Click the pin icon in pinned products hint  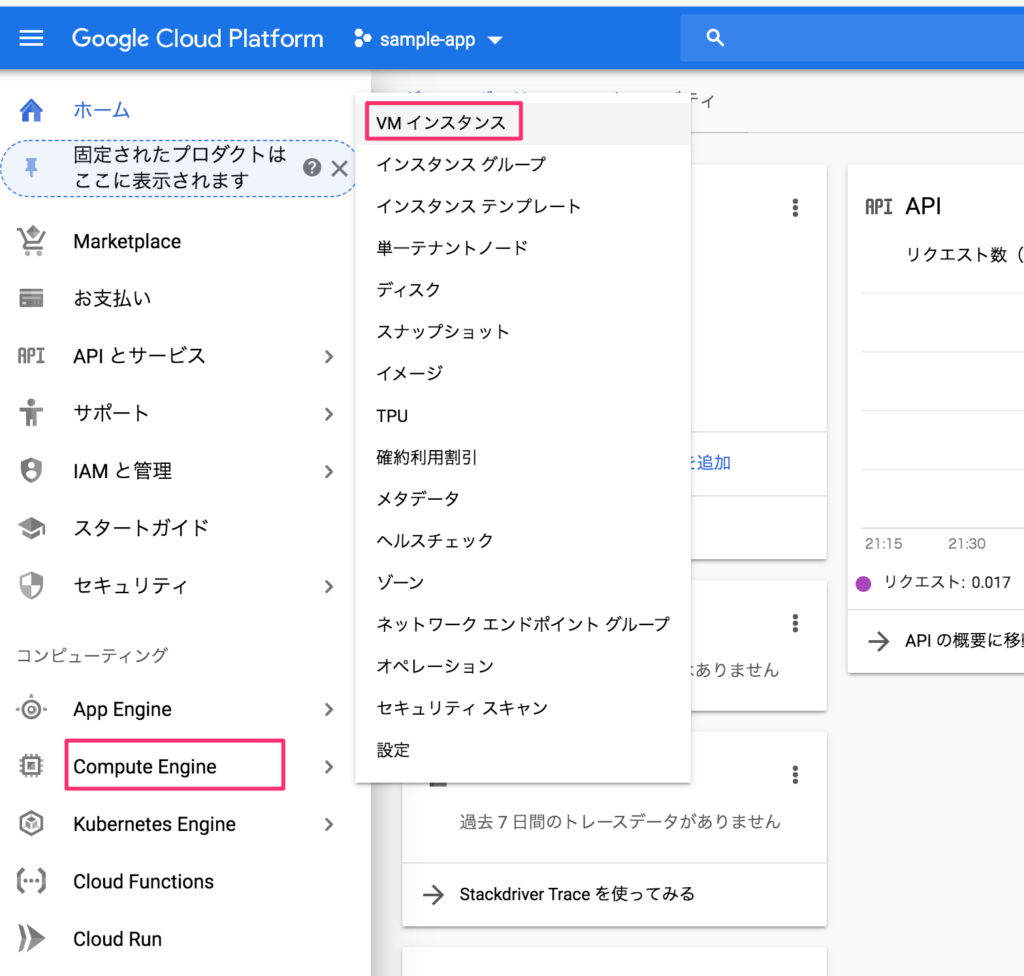point(31,168)
